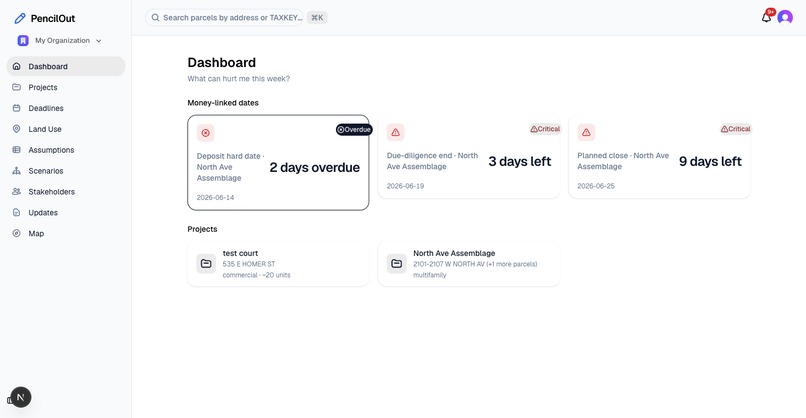This screenshot has height=418, width=806.
Task: Open Stakeholders in the sidebar
Action: point(66,192)
